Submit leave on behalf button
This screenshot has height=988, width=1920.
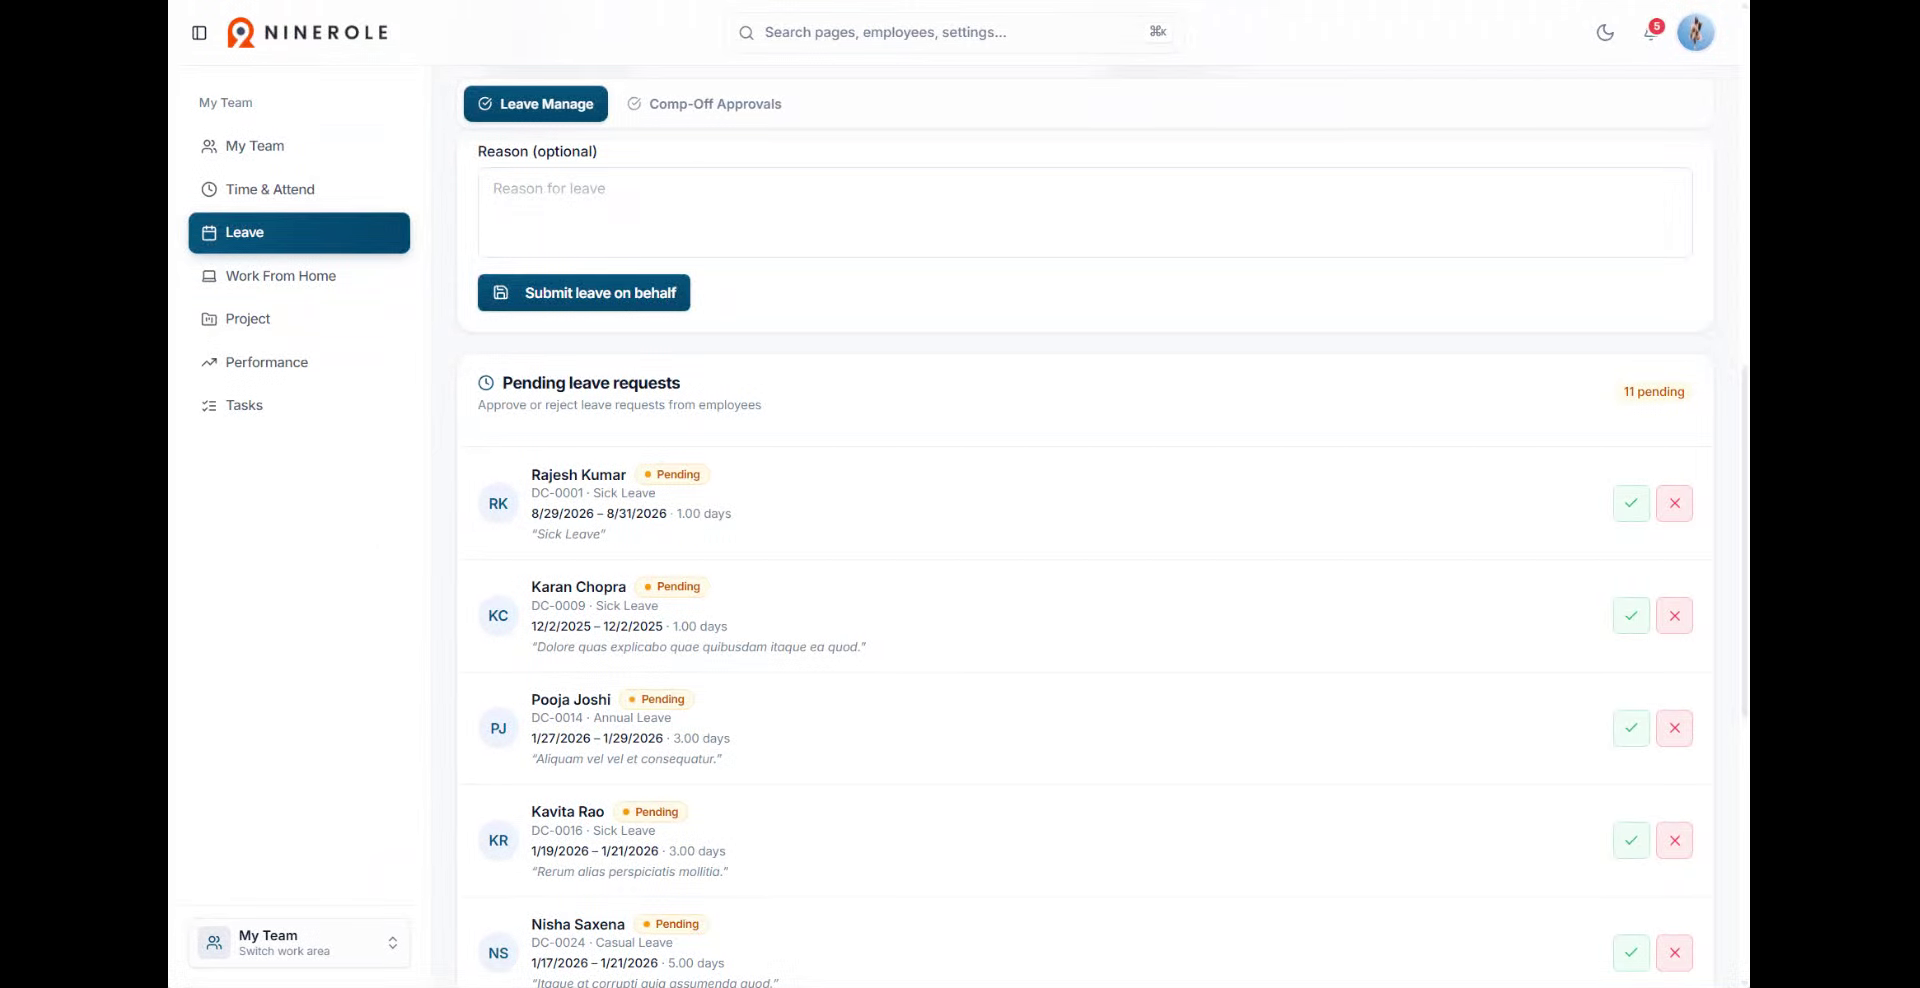tap(584, 293)
